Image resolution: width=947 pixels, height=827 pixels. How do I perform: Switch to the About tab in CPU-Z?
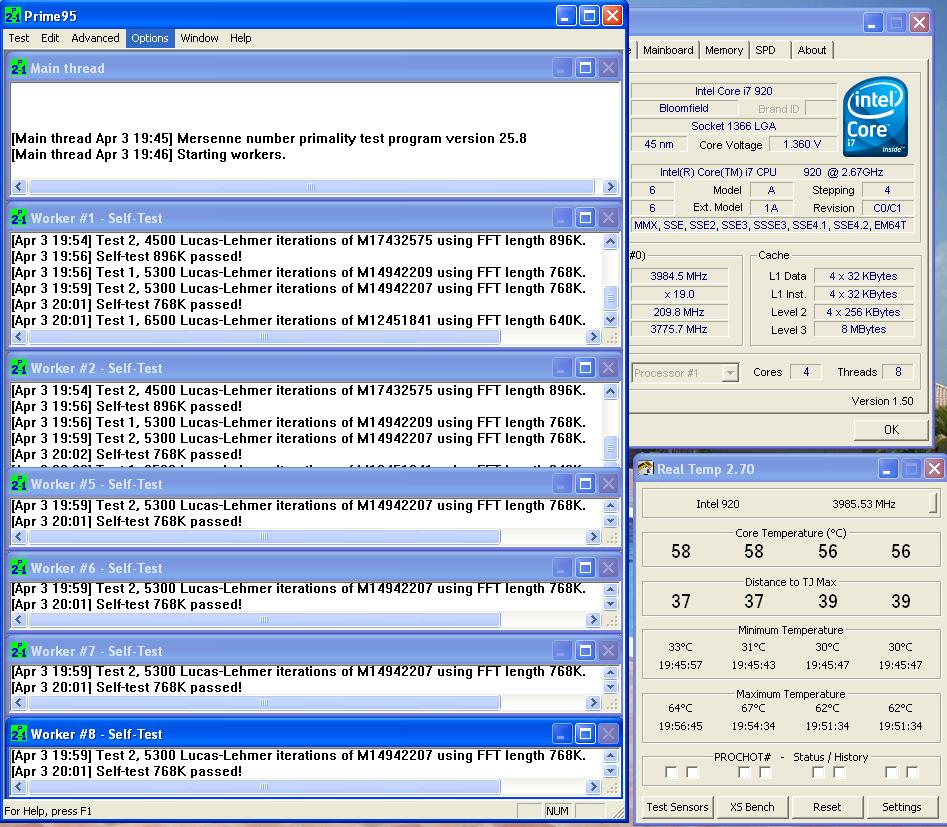[x=812, y=50]
